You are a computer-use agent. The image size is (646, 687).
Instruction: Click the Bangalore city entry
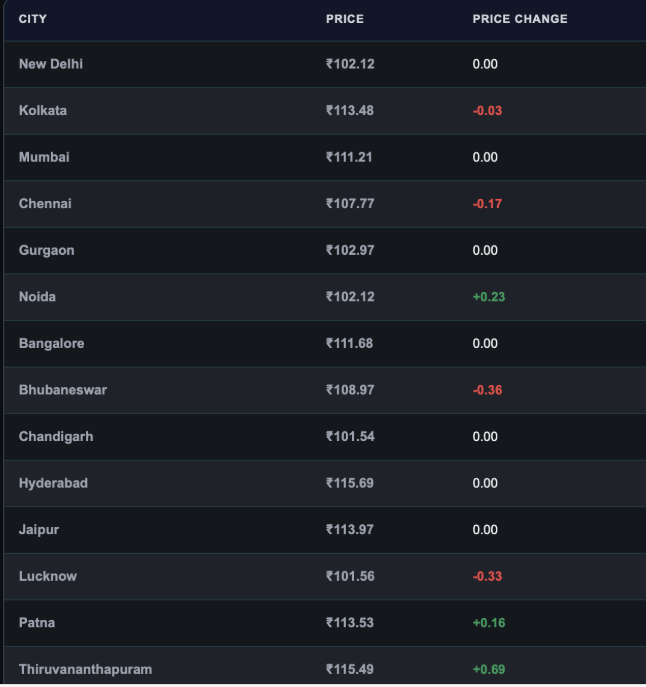pos(52,344)
